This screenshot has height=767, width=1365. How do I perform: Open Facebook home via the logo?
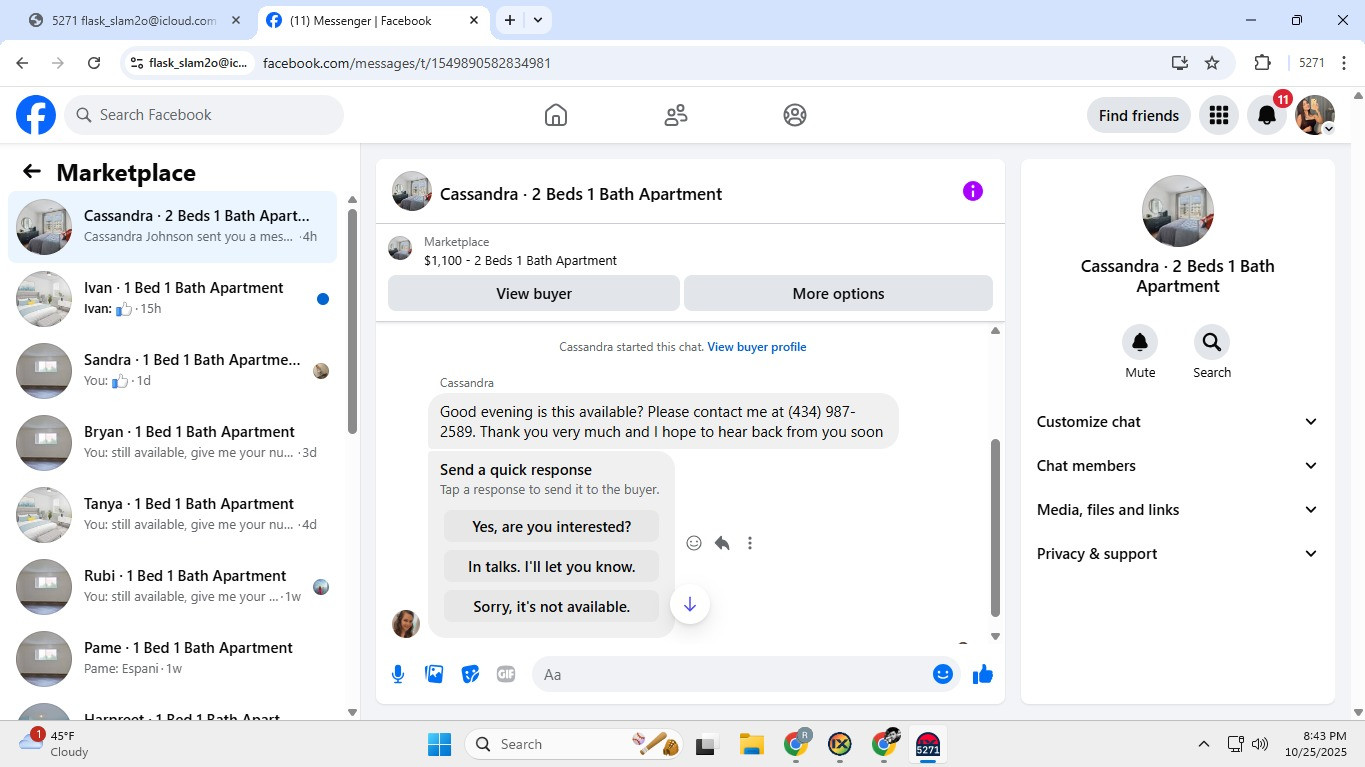click(x=36, y=115)
